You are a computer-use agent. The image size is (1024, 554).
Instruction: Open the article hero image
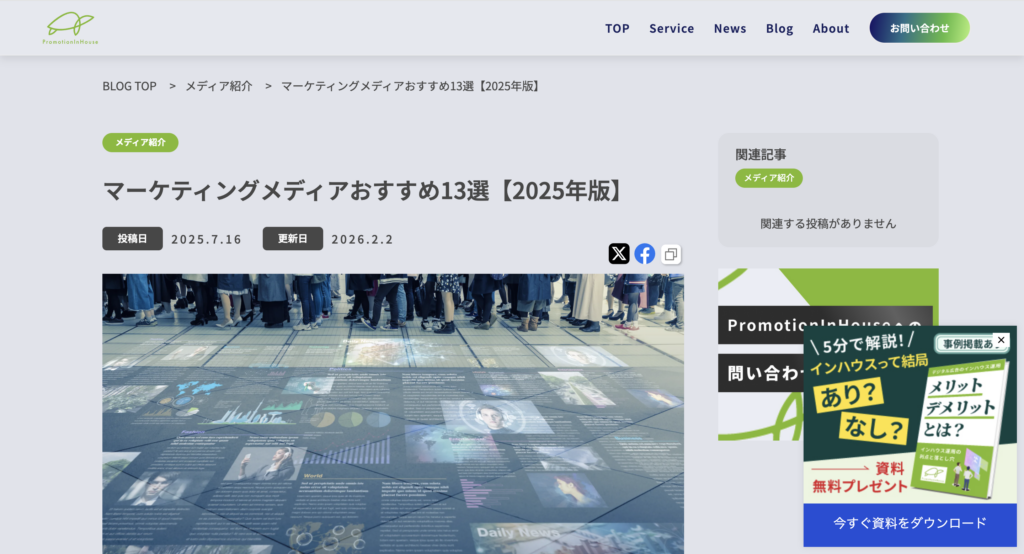393,414
